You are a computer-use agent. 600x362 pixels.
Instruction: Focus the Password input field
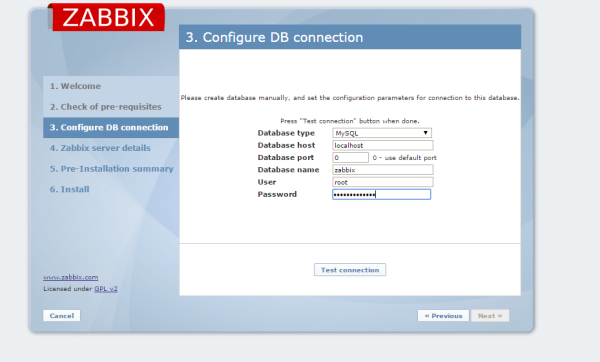click(382, 194)
